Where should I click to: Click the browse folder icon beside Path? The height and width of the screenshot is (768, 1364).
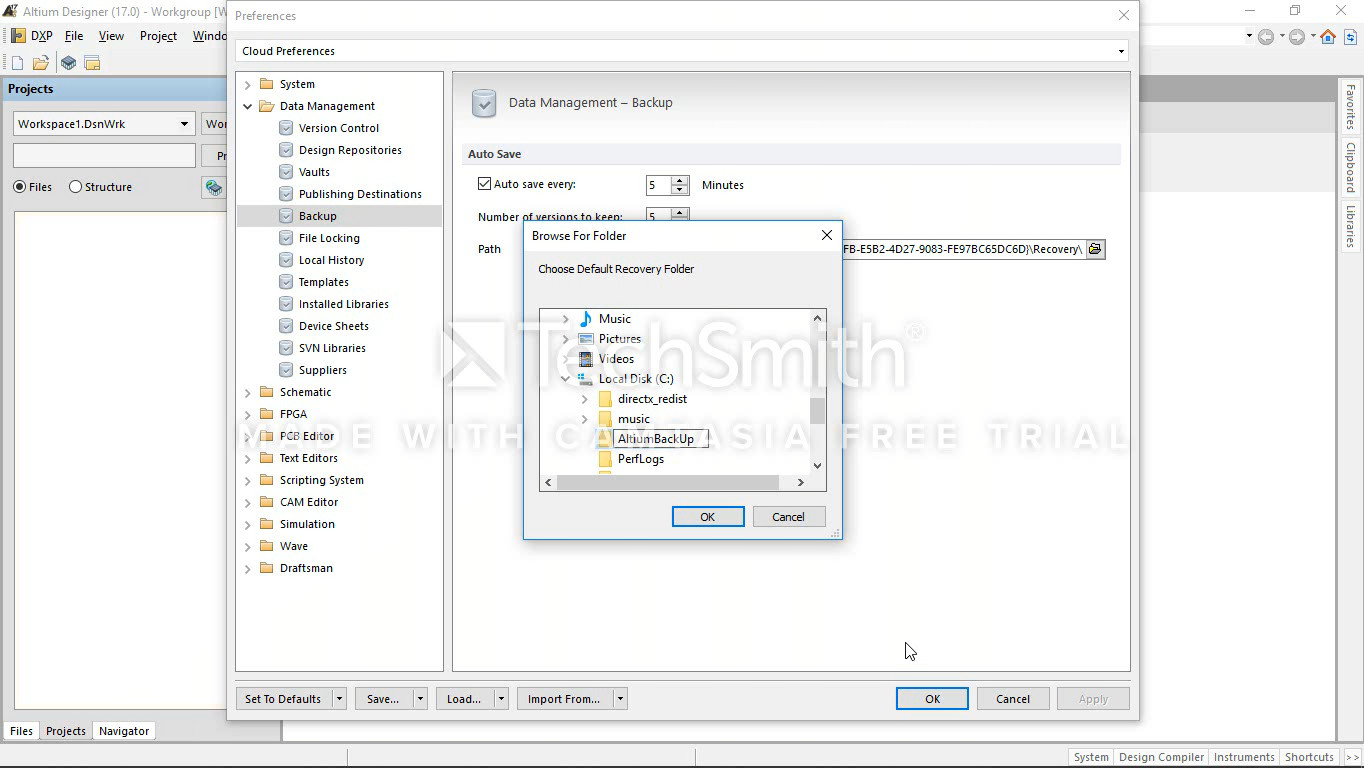[x=1095, y=249]
